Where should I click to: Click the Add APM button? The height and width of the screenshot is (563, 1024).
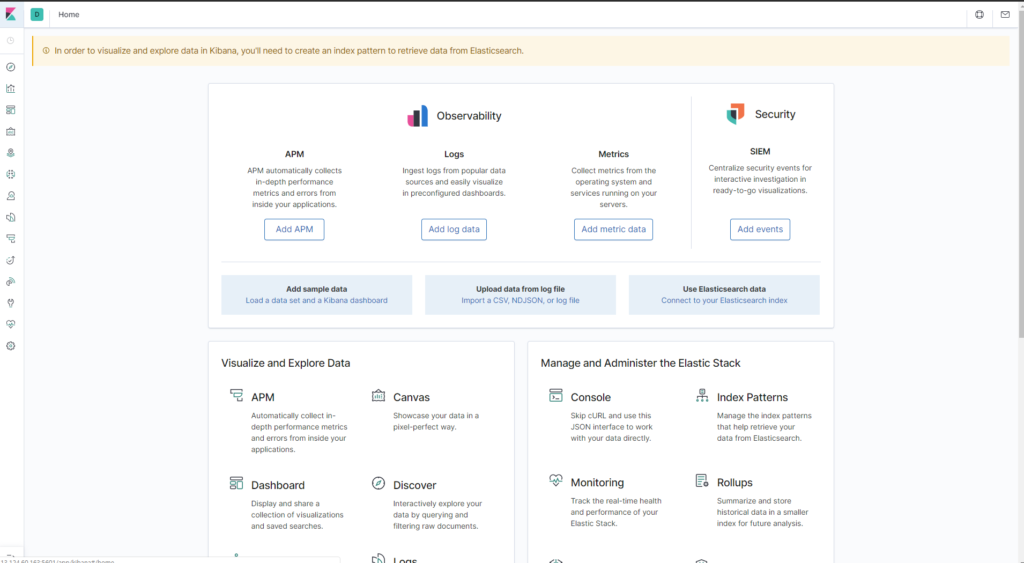[x=294, y=229]
